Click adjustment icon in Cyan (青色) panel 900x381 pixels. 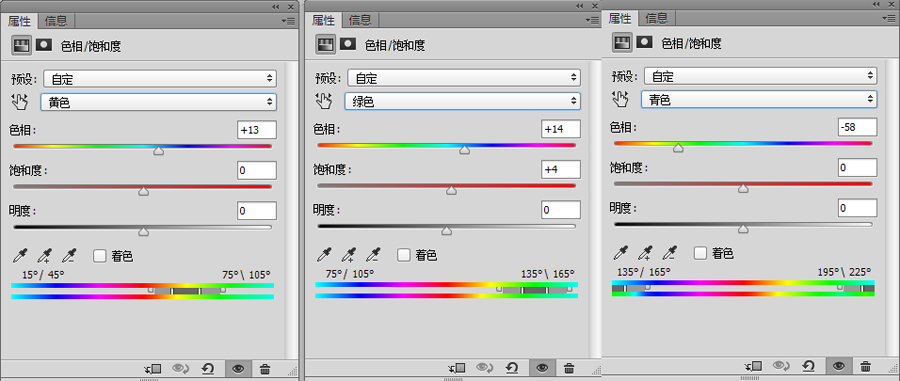(x=622, y=42)
